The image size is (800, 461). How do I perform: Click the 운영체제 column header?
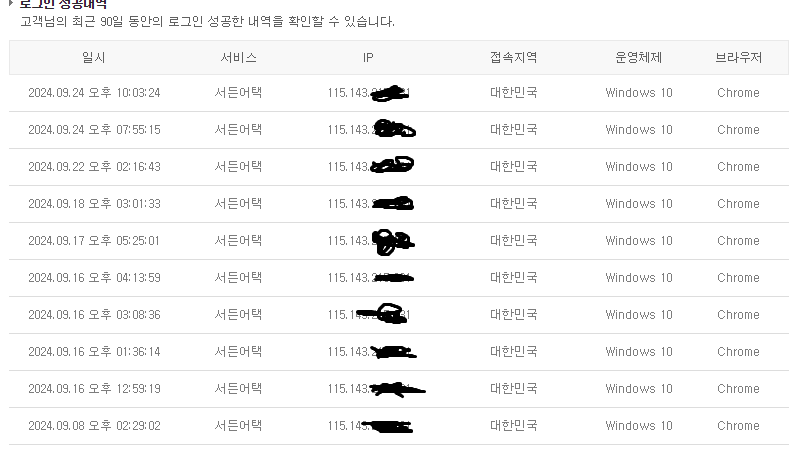638,58
